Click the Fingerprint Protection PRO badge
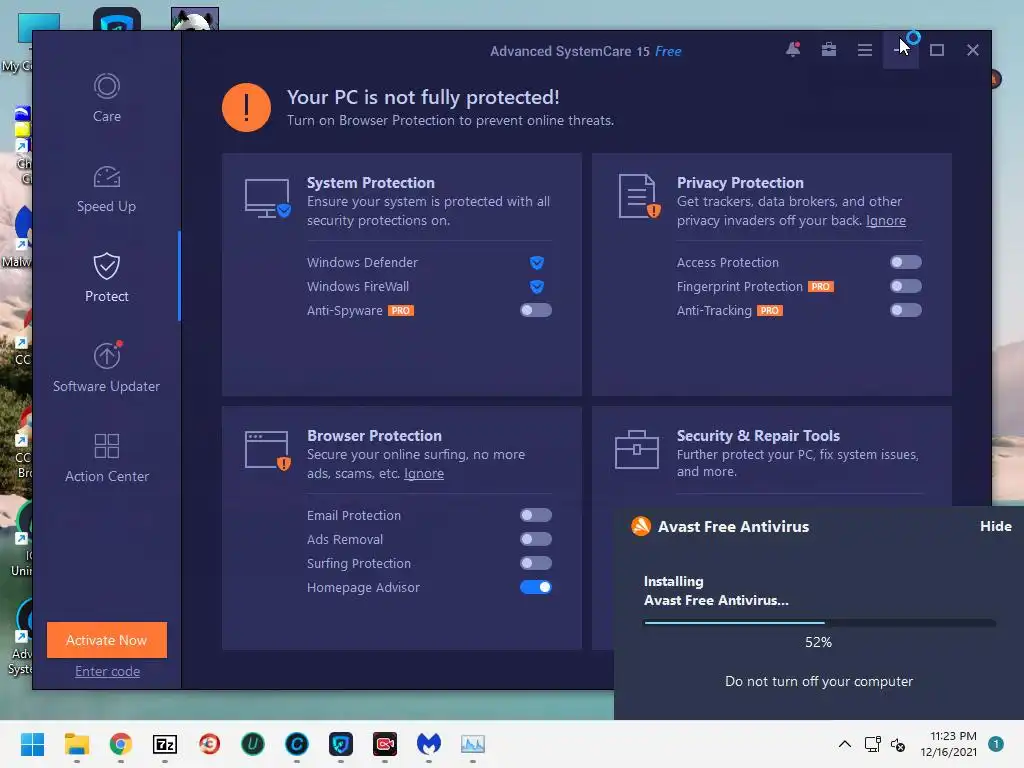 (821, 287)
